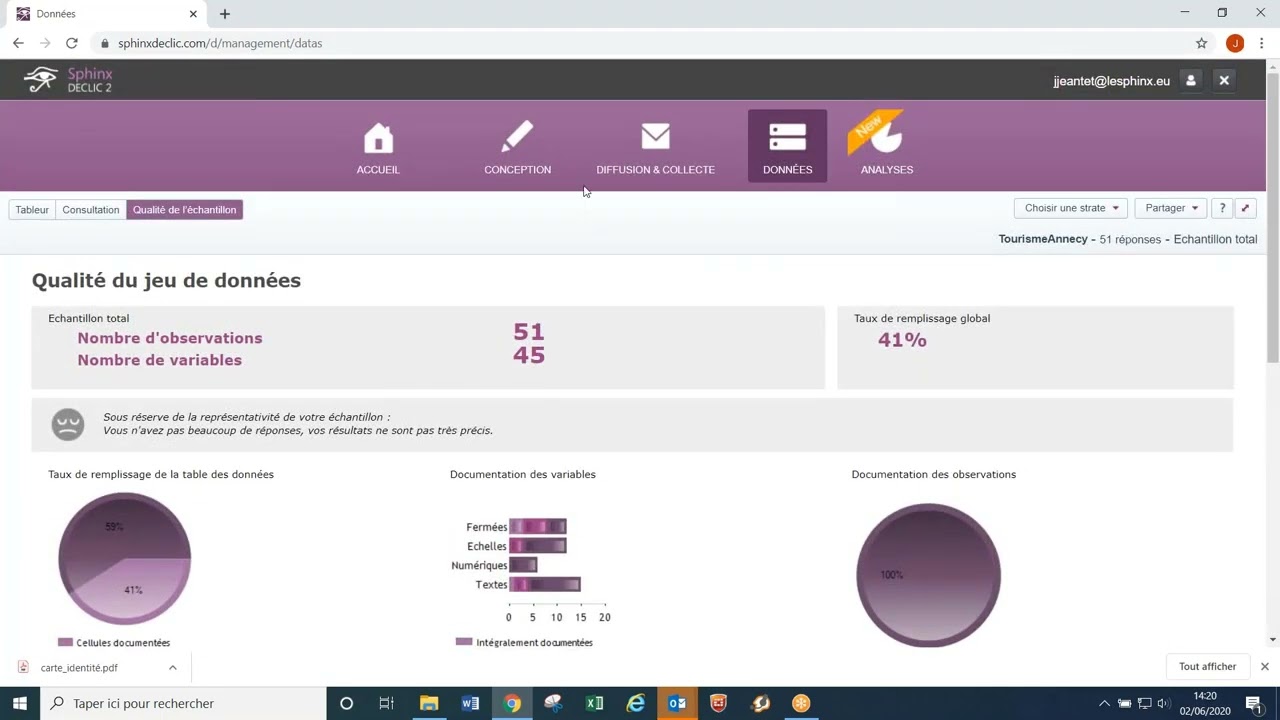Click the address bar URL field
1280x720 pixels.
tap(640, 43)
